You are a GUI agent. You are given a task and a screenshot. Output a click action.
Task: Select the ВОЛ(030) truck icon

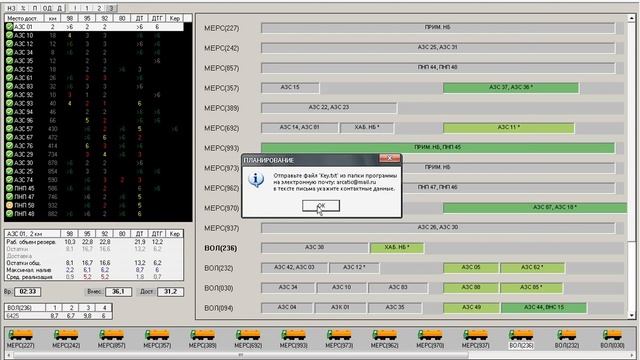(612, 335)
